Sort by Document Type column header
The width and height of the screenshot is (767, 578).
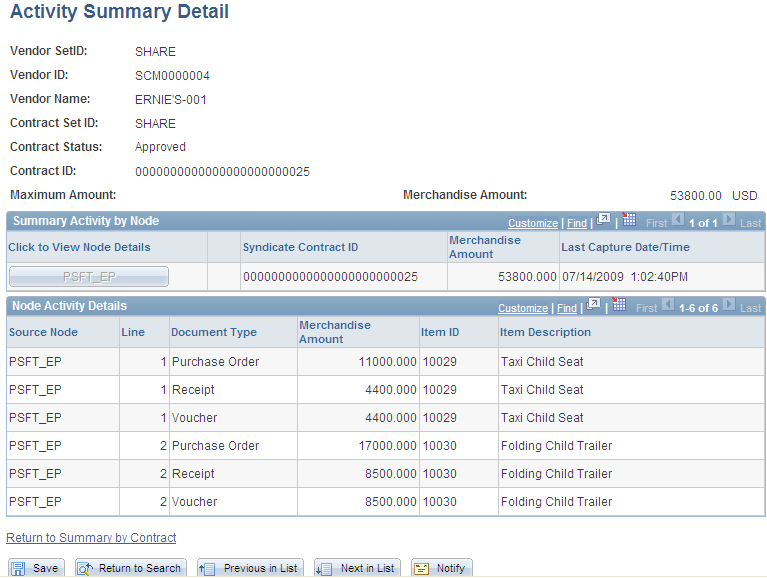pos(214,332)
